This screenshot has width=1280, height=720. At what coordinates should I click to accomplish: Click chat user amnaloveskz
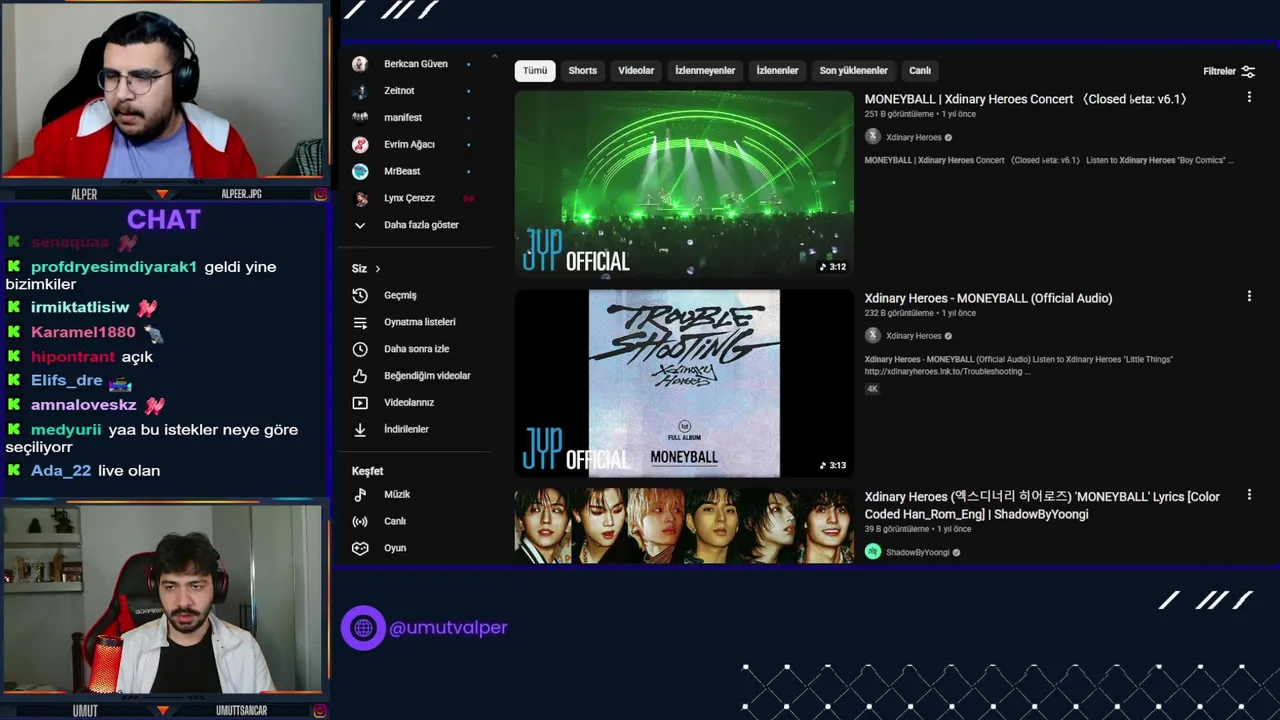(x=84, y=405)
